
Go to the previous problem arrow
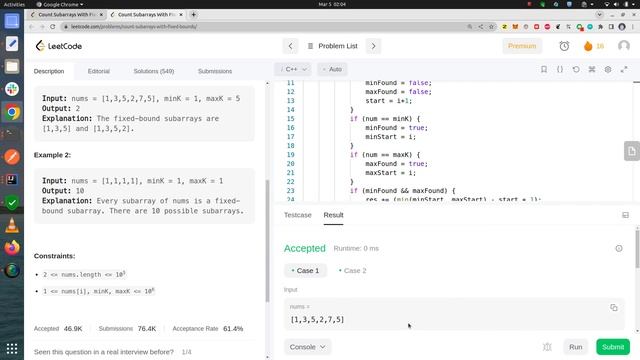pyautogui.click(x=290, y=46)
